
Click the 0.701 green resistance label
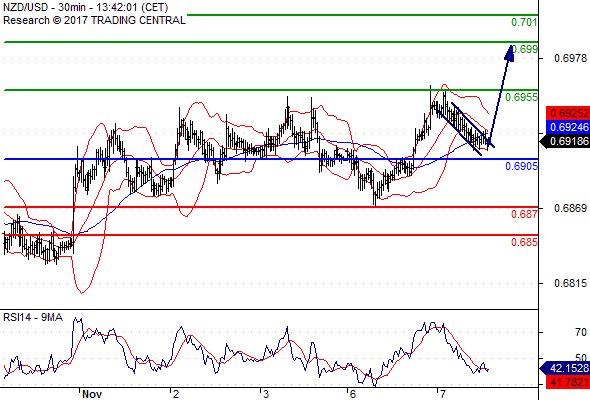click(x=524, y=22)
